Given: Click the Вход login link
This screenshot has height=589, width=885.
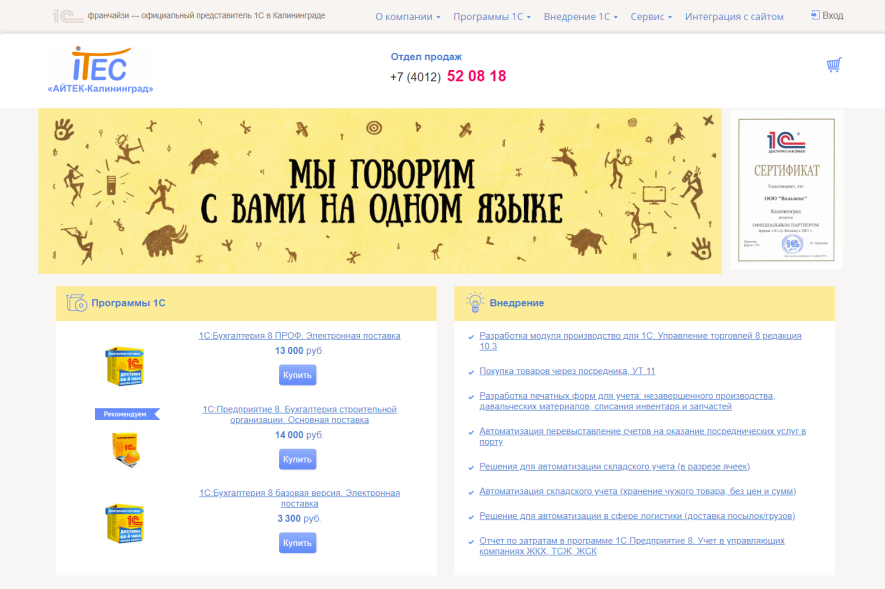Looking at the screenshot, I should pyautogui.click(x=833, y=16).
